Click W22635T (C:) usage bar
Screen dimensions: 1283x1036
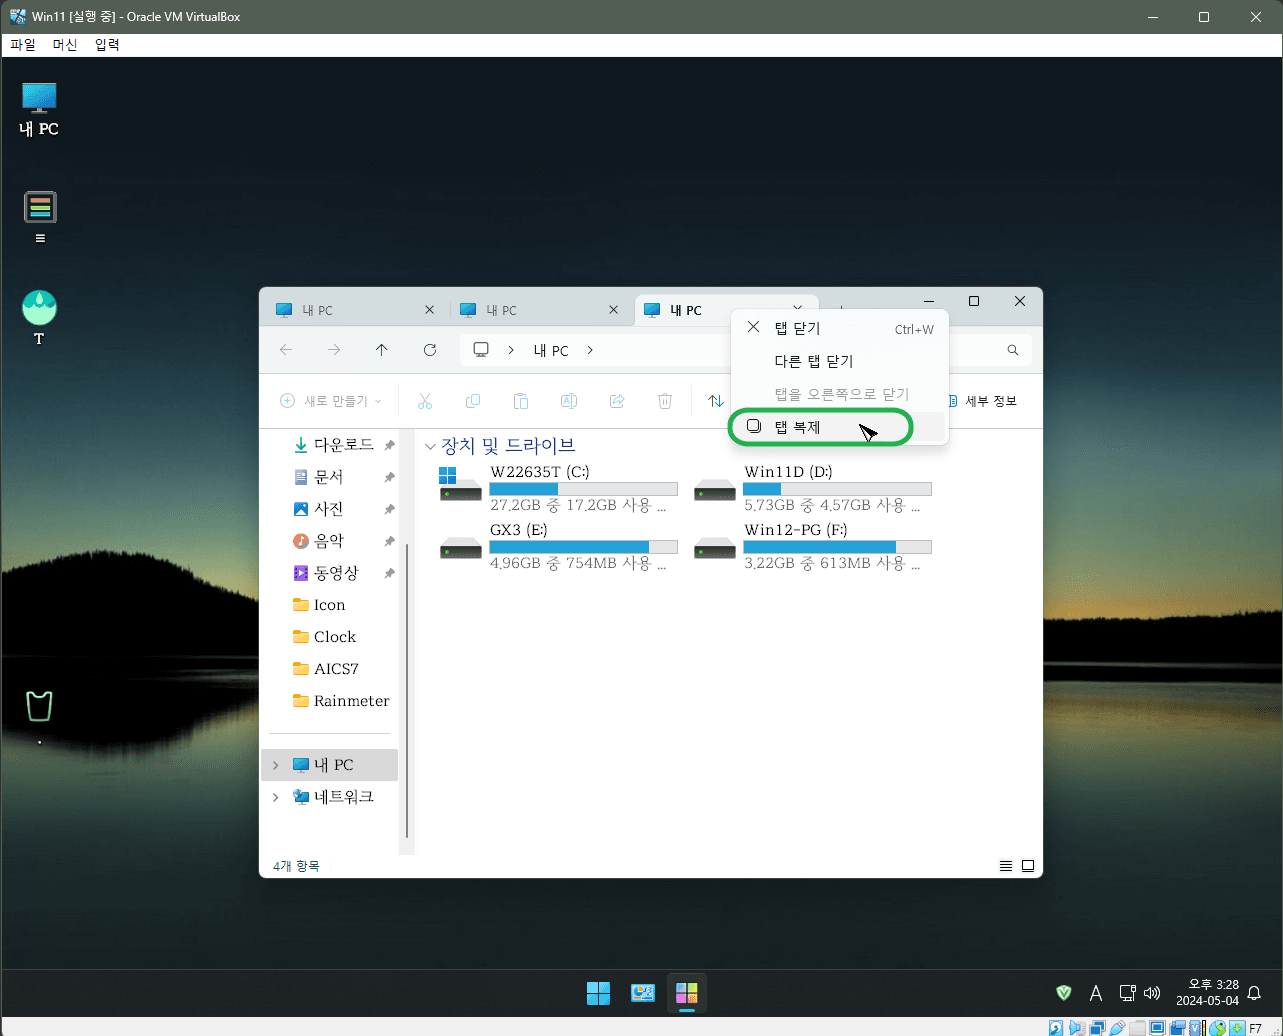[583, 489]
